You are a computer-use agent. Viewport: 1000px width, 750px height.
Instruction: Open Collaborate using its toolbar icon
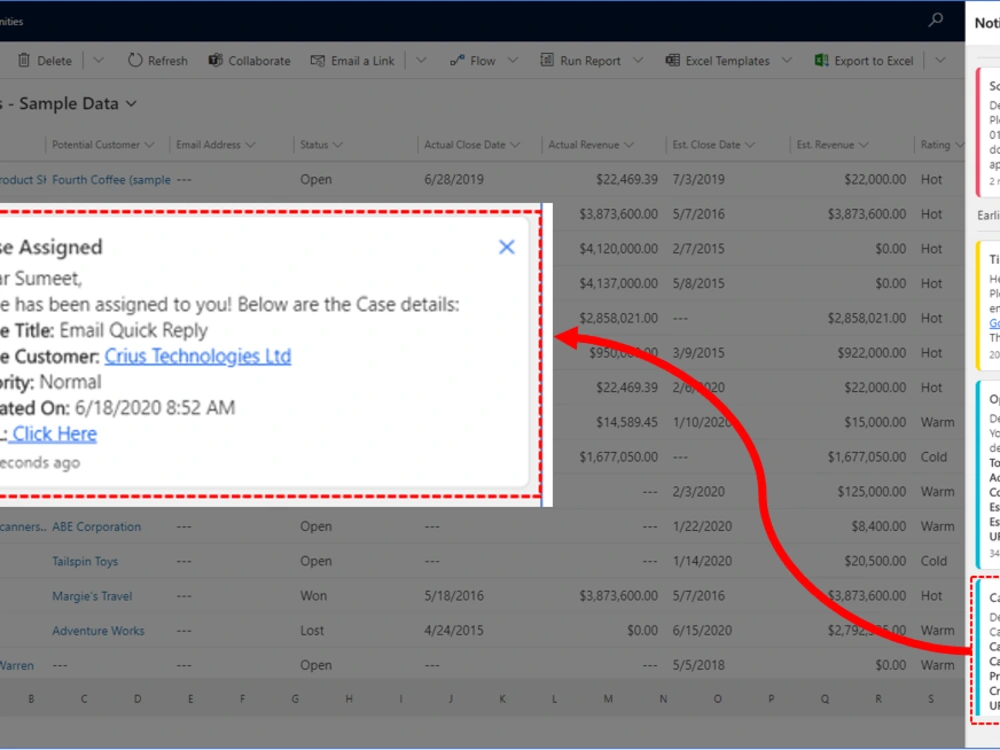[214, 60]
